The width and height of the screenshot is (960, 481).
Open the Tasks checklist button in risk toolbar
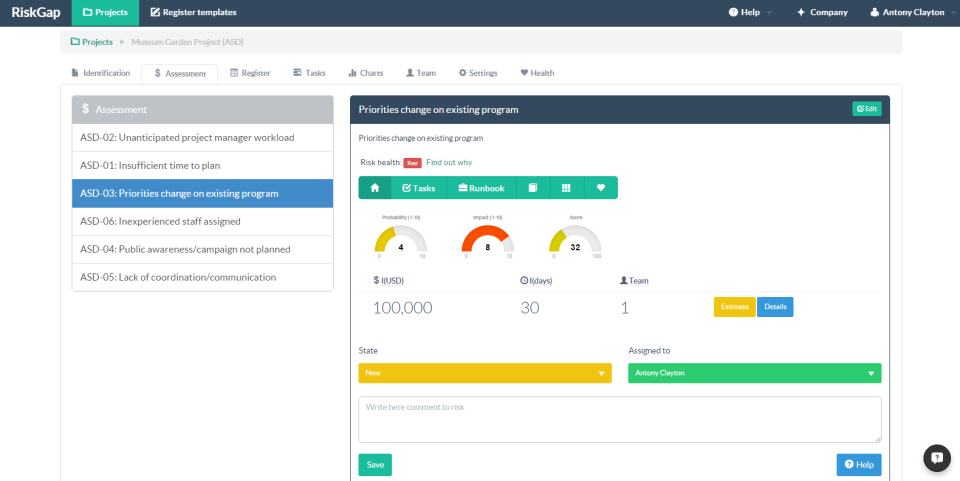[418, 188]
